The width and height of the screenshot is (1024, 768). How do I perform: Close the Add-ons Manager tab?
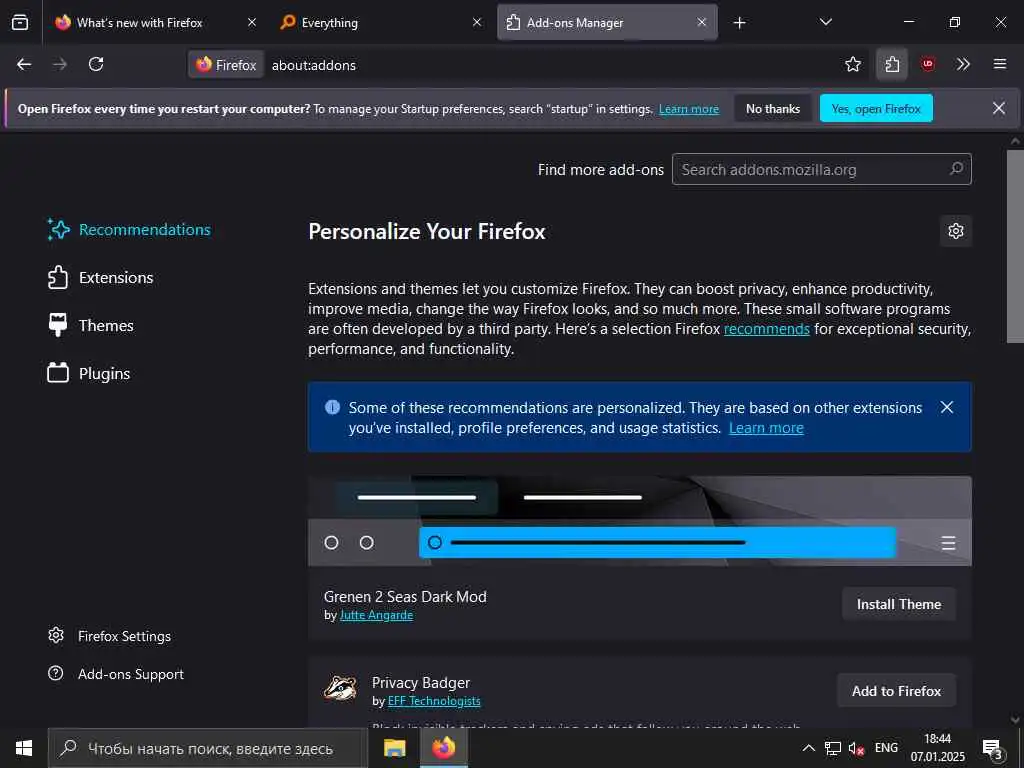pyautogui.click(x=701, y=22)
